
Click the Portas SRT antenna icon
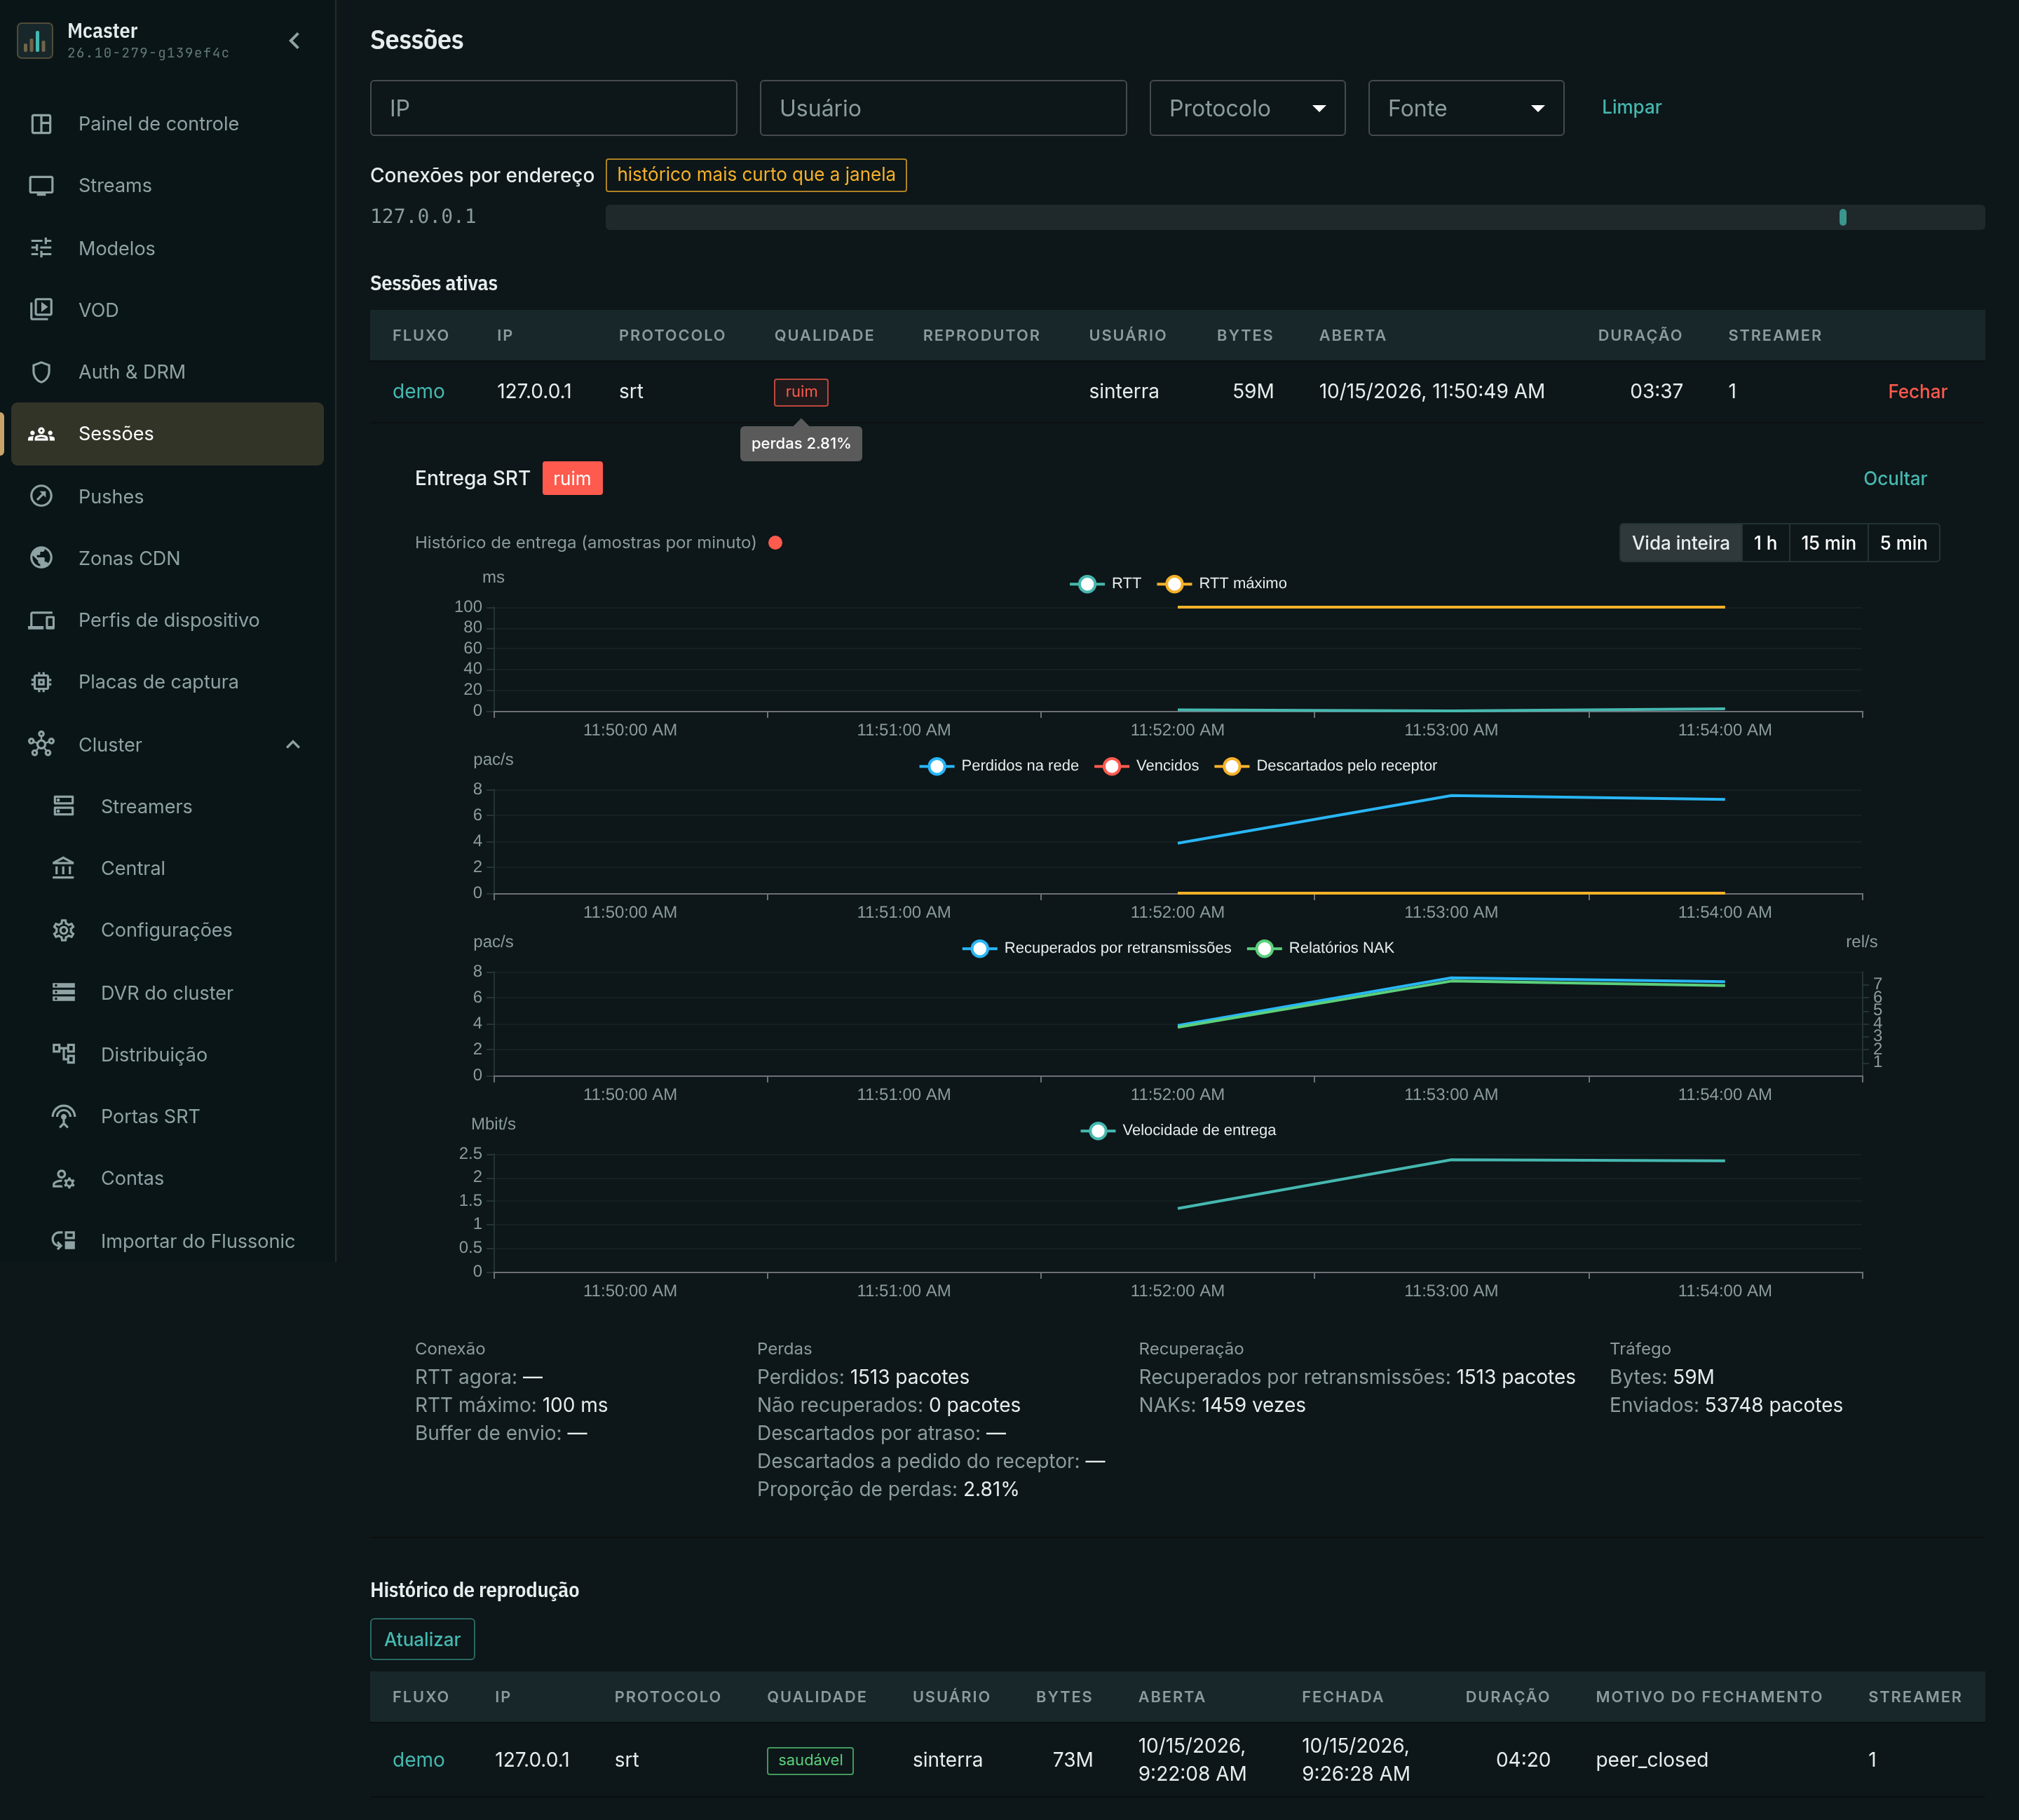pyautogui.click(x=64, y=1116)
